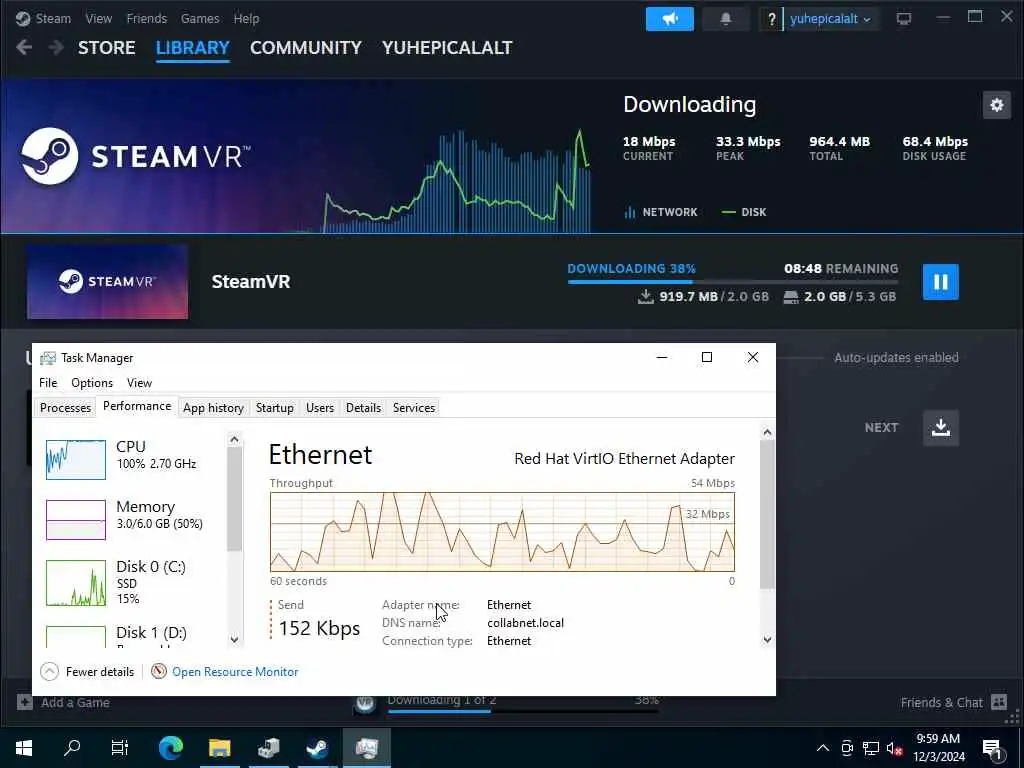
Task: Open the Windows action center notification icon
Action: pyautogui.click(x=992, y=749)
